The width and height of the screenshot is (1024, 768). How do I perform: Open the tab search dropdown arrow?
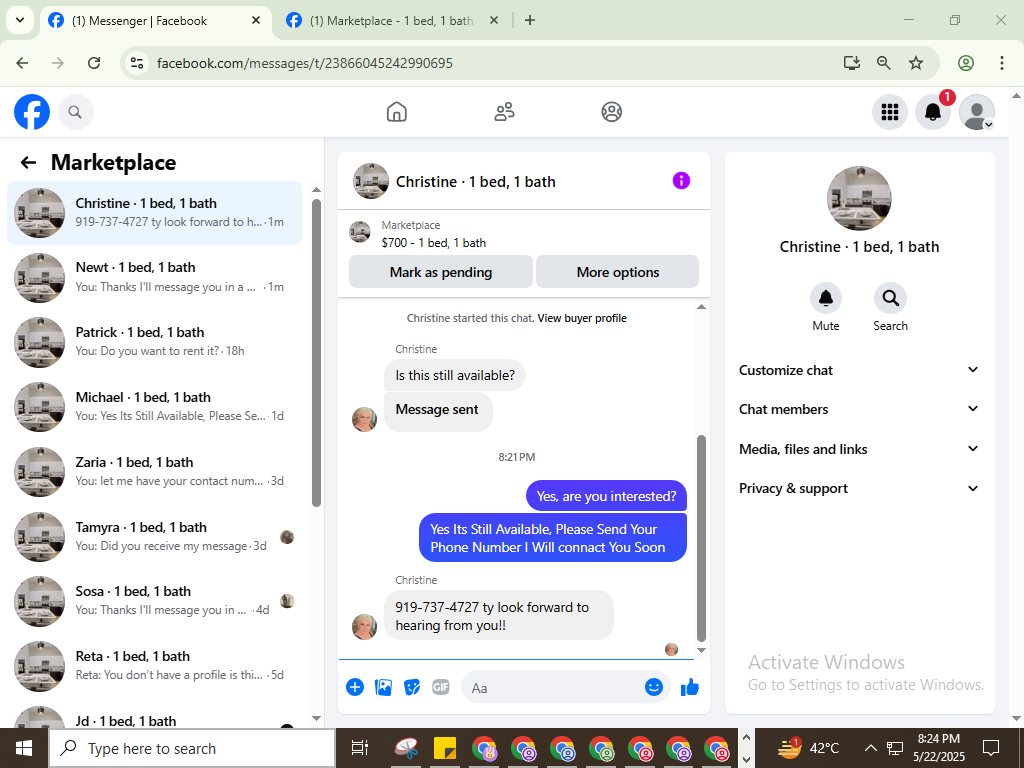[20, 20]
